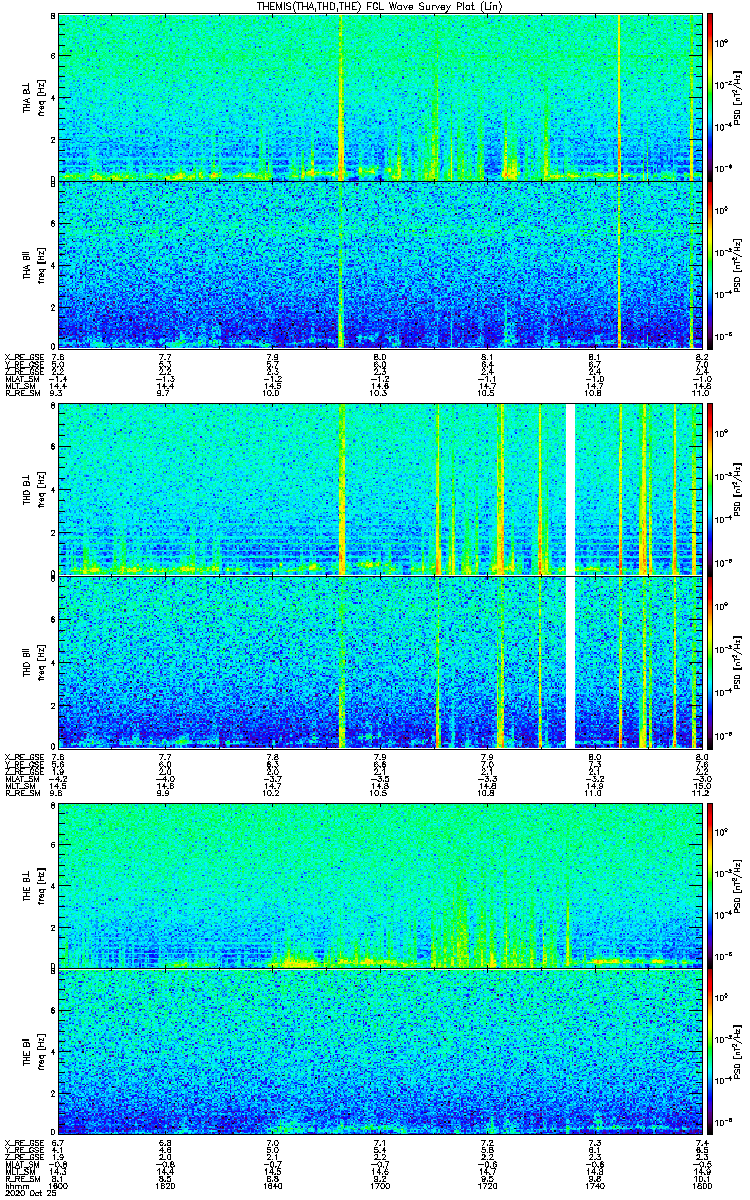This screenshot has width=750, height=1200.
Task: Open the THA B⊥ spectrogram panel
Action: click(380, 97)
